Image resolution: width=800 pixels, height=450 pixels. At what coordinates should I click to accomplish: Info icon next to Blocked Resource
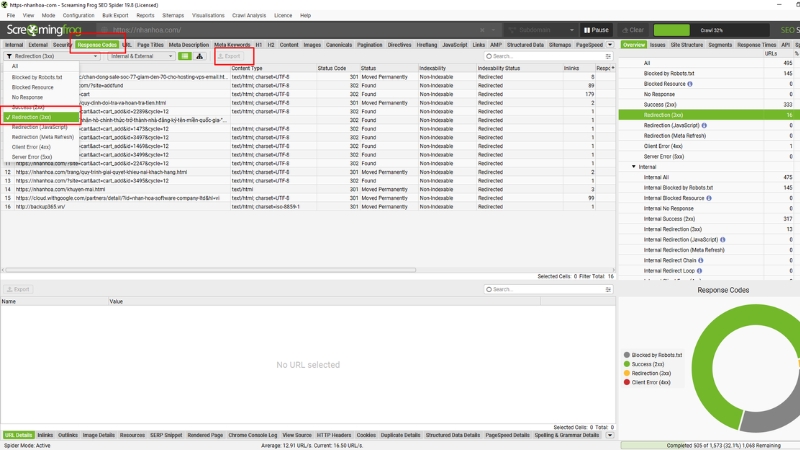click(690, 84)
